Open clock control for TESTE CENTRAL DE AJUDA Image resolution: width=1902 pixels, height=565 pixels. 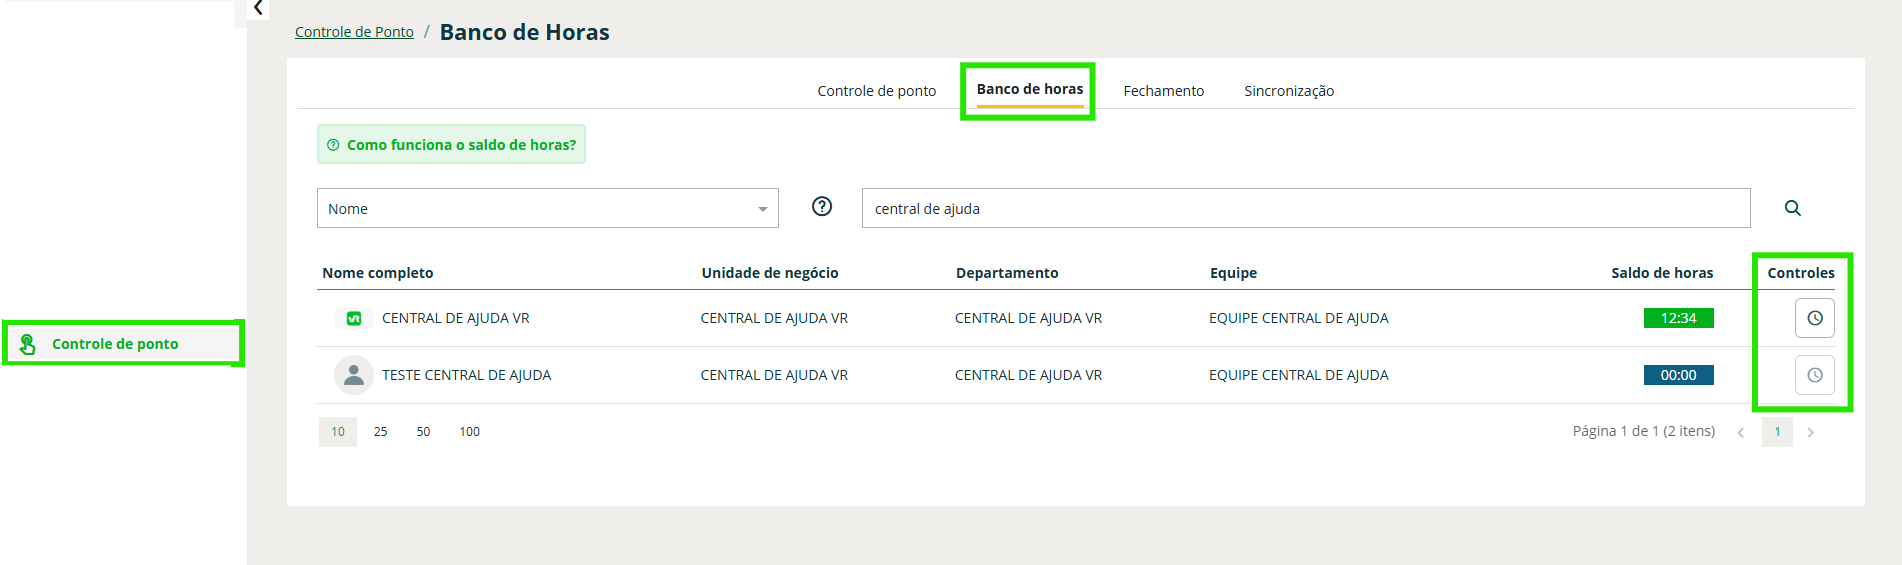pos(1814,375)
